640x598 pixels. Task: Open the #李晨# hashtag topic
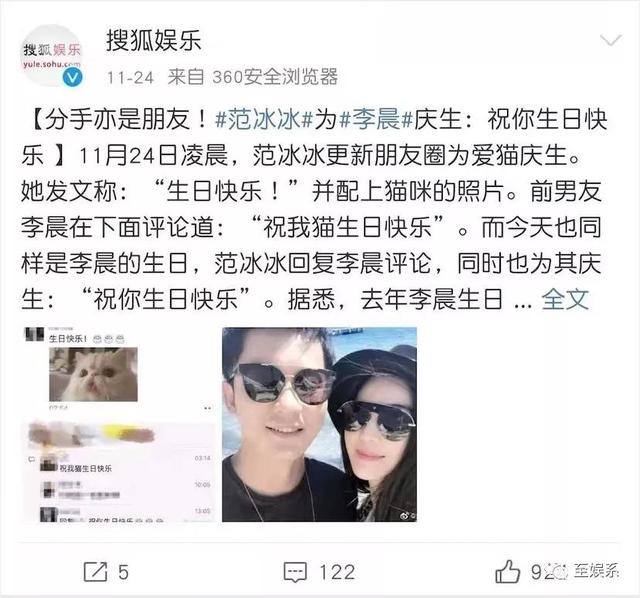376,120
